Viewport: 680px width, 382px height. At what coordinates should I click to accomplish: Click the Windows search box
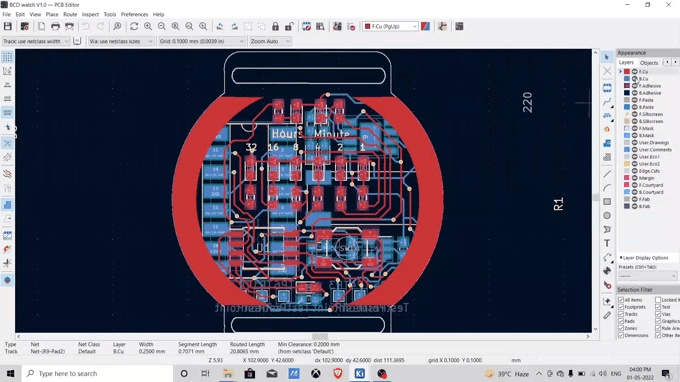click(97, 373)
